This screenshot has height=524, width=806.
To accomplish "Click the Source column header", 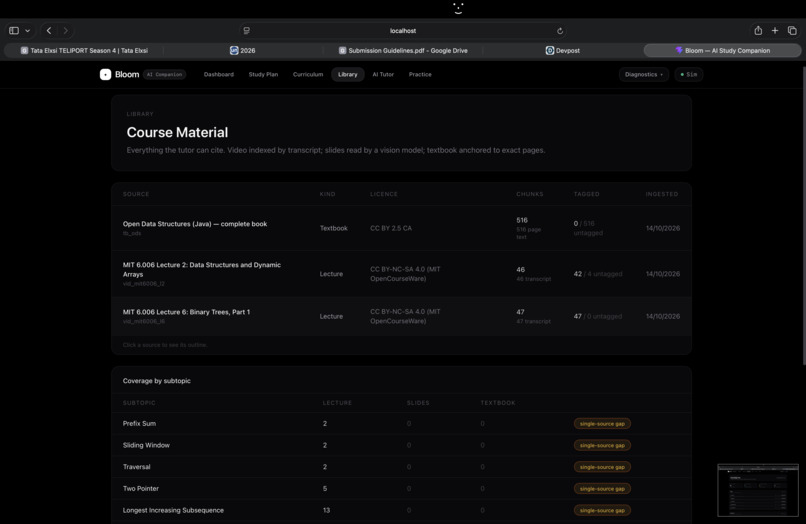I will 136,194.
